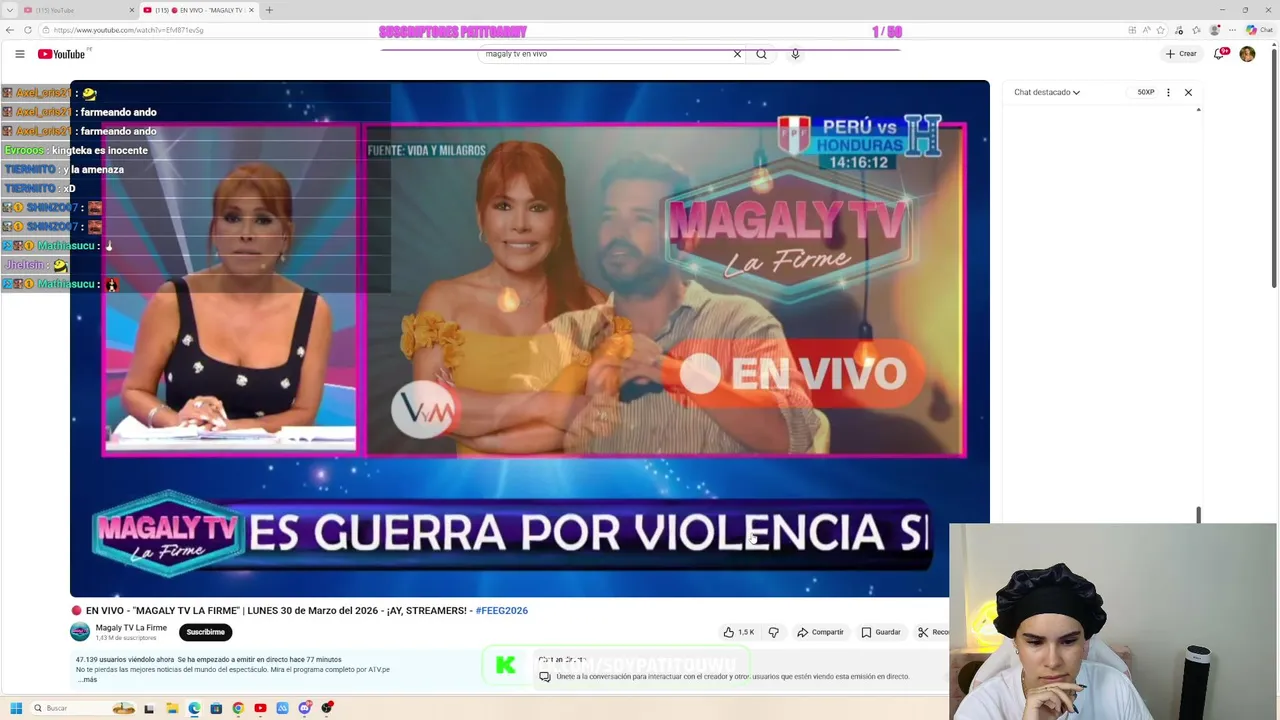1280x720 pixels.
Task: Open browser tab search dropdown
Action: point(10,10)
